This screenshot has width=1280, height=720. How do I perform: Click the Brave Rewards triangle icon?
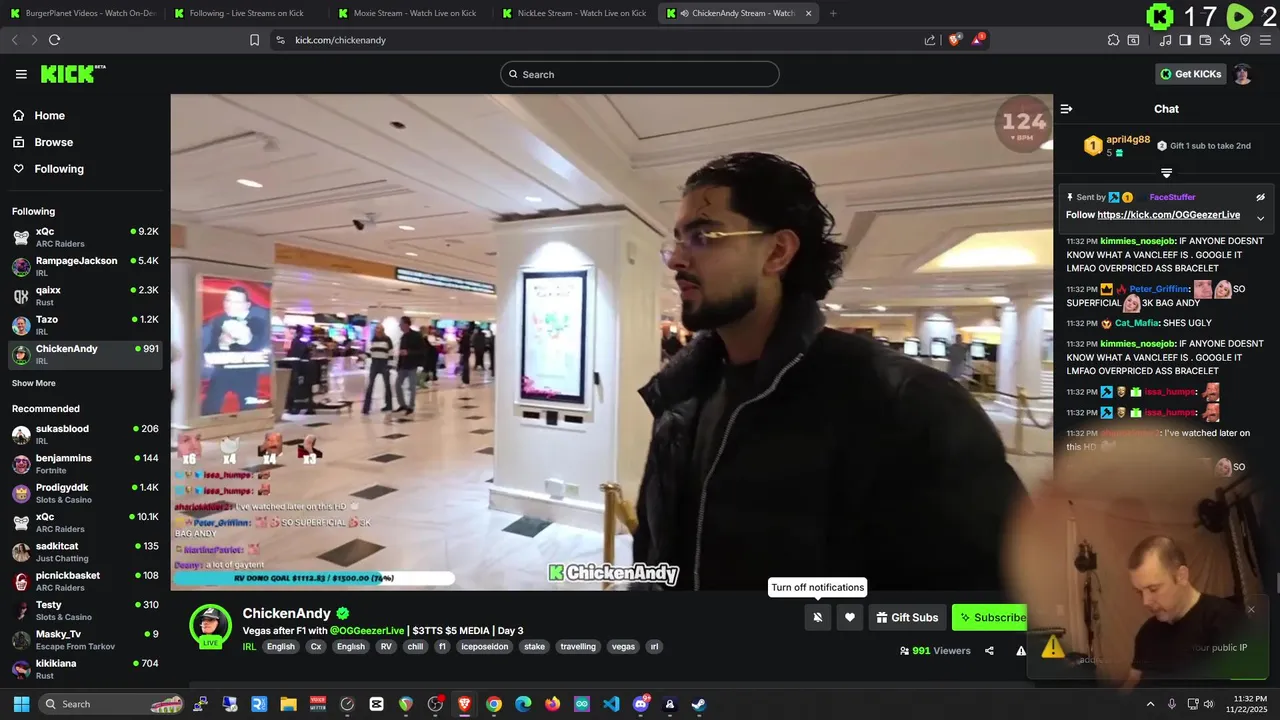pyautogui.click(x=979, y=40)
